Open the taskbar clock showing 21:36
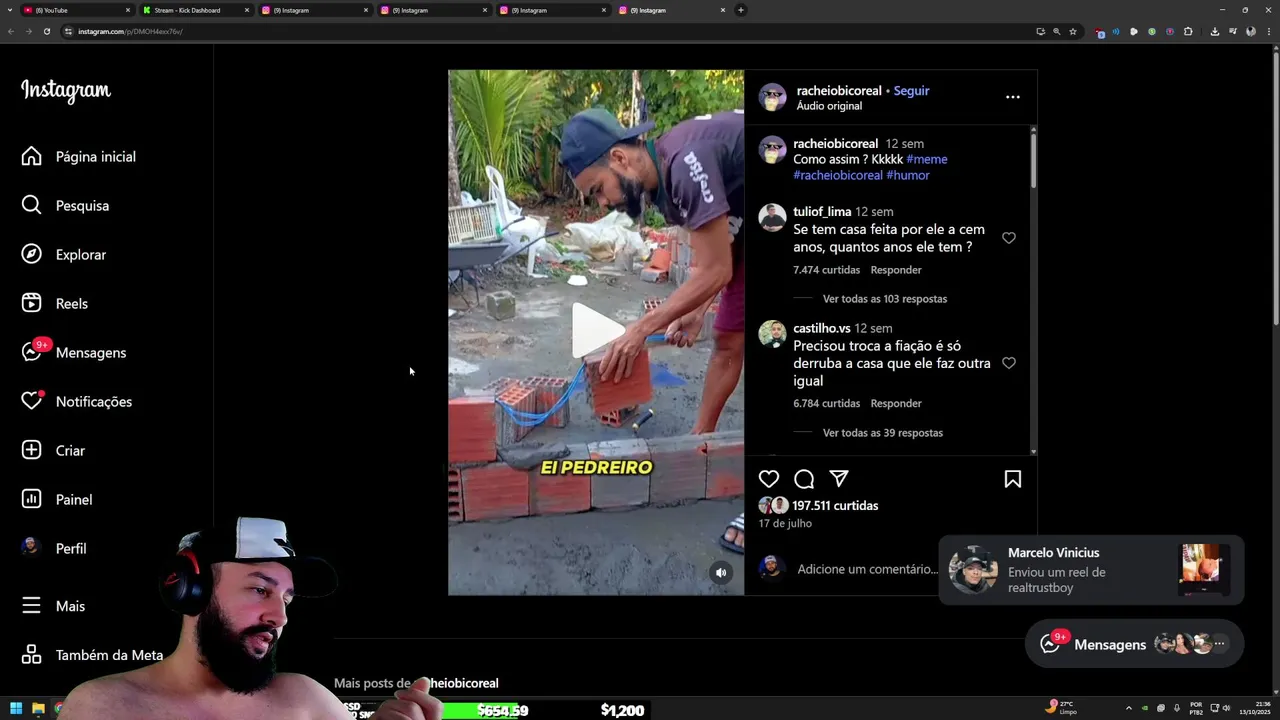 pyautogui.click(x=1255, y=709)
